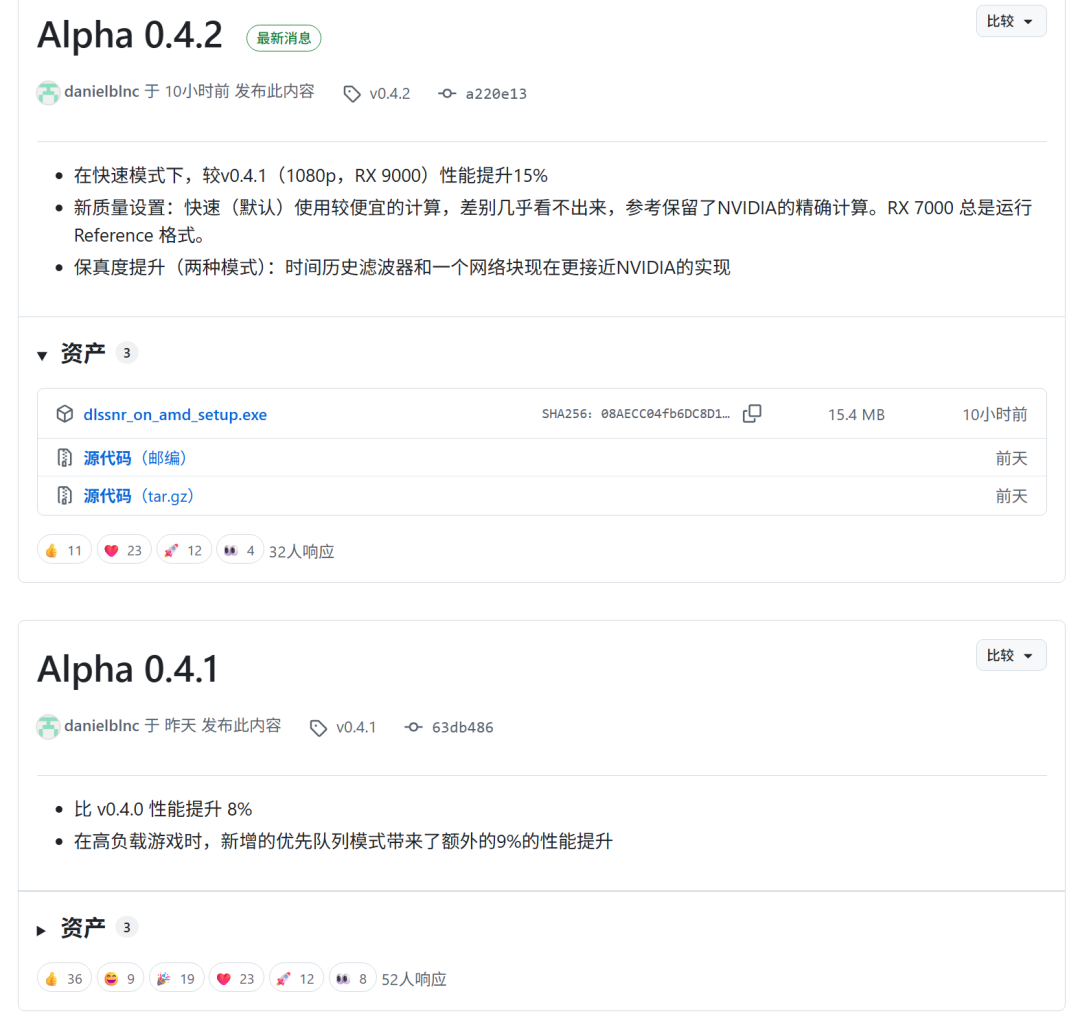Click the tag icon next to v0.4.1
This screenshot has width=1080, height=1016.
click(318, 727)
